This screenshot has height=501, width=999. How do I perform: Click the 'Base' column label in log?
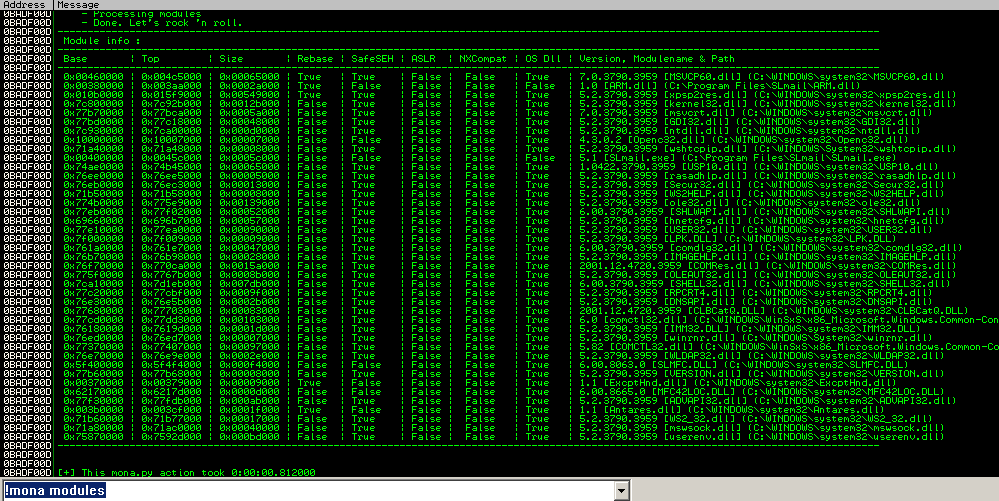[x=75, y=59]
